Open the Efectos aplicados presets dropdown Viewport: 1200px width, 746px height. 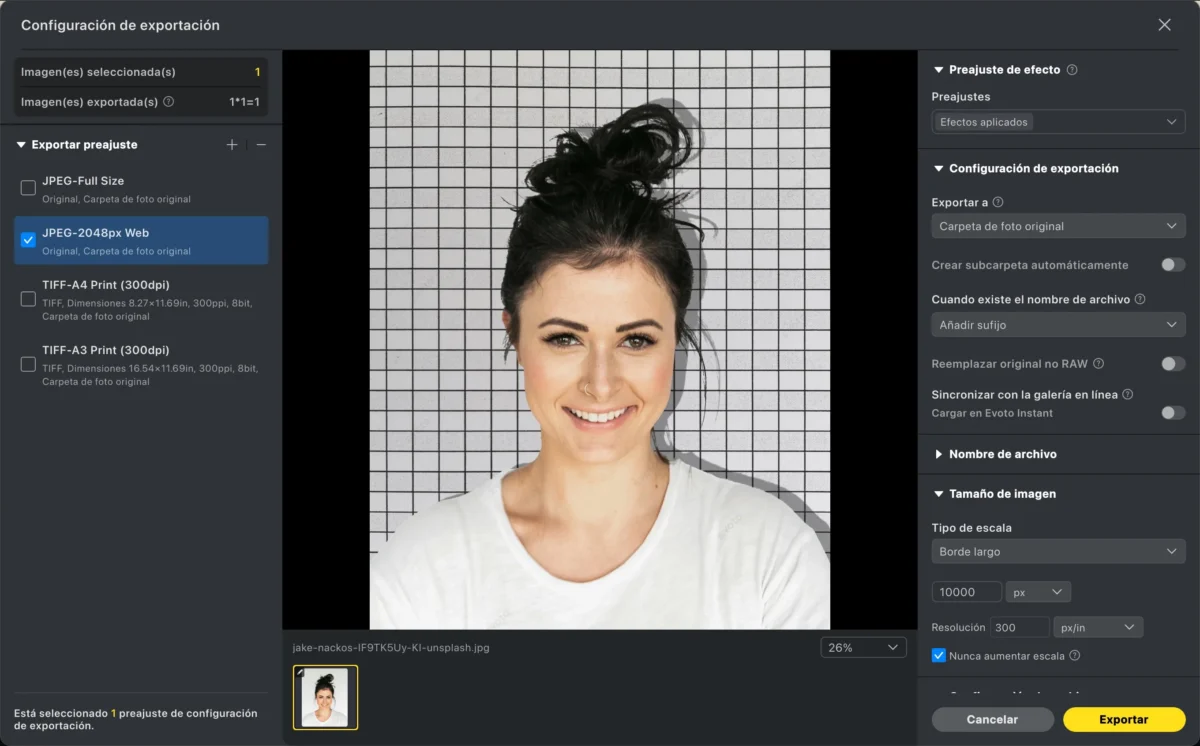point(1058,122)
